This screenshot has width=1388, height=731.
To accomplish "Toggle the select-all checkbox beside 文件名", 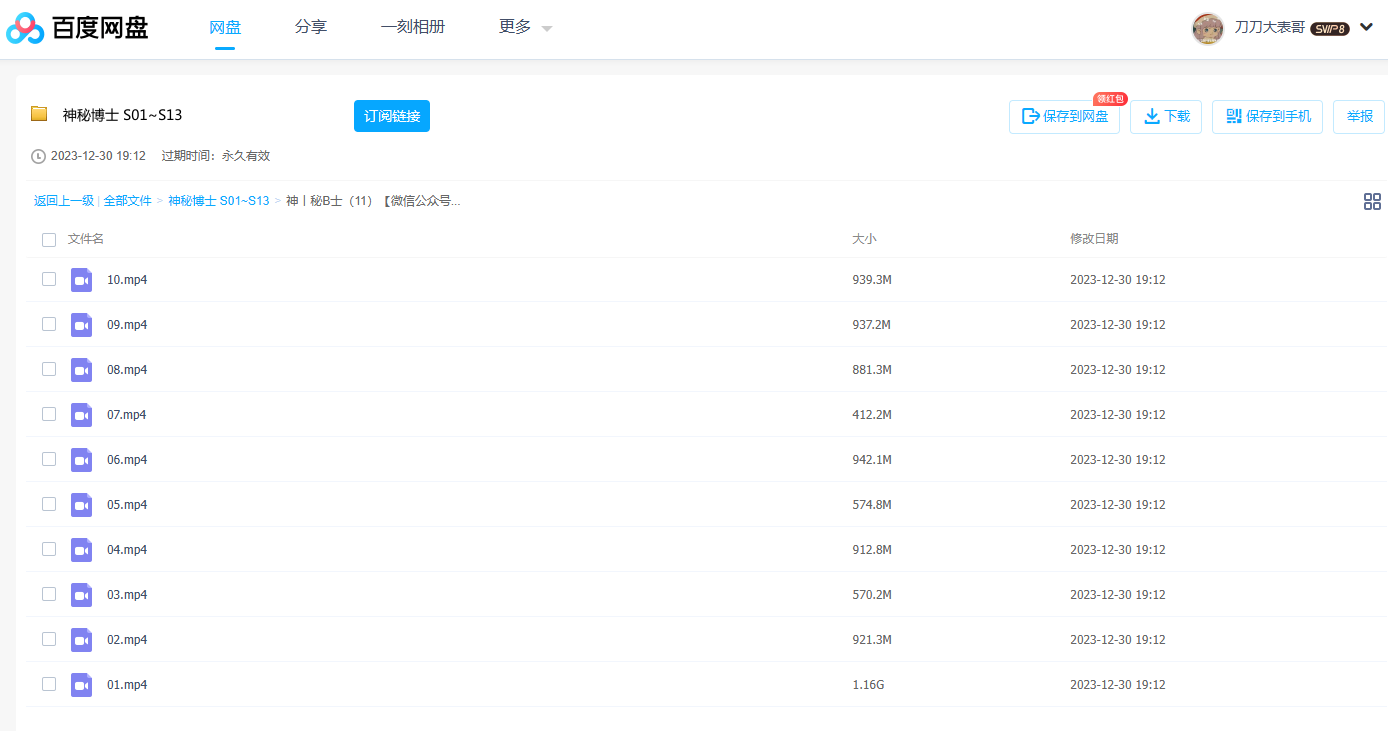I will (x=49, y=240).
